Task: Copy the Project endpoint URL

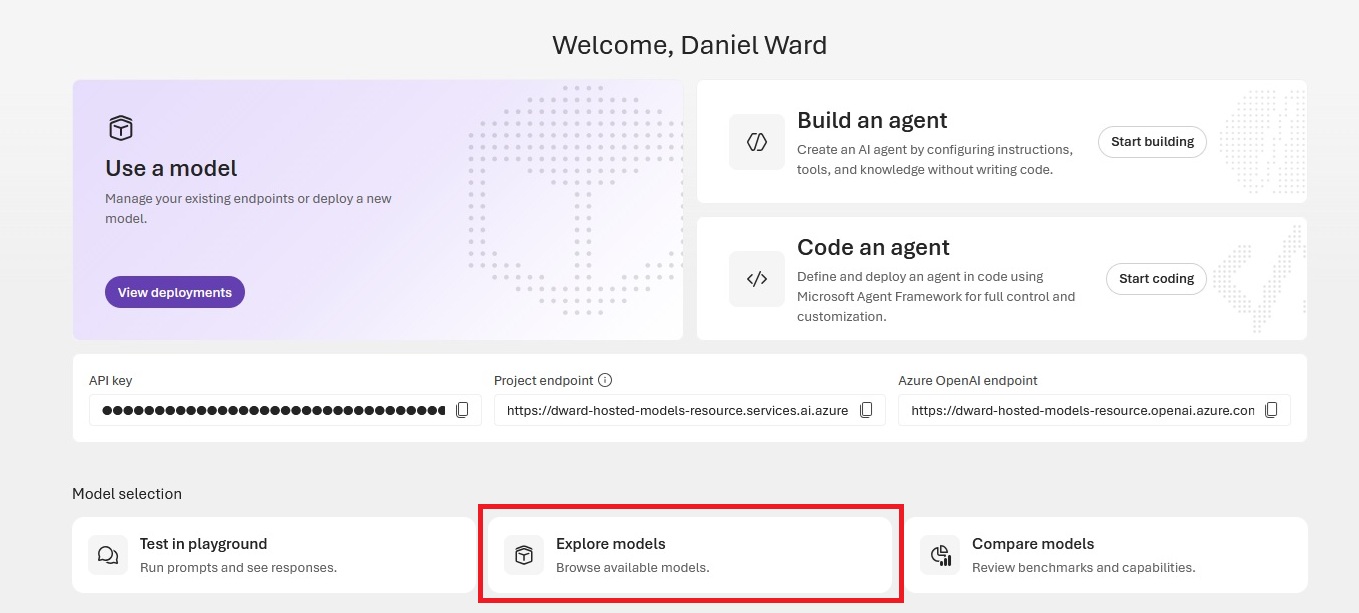Action: [867, 410]
